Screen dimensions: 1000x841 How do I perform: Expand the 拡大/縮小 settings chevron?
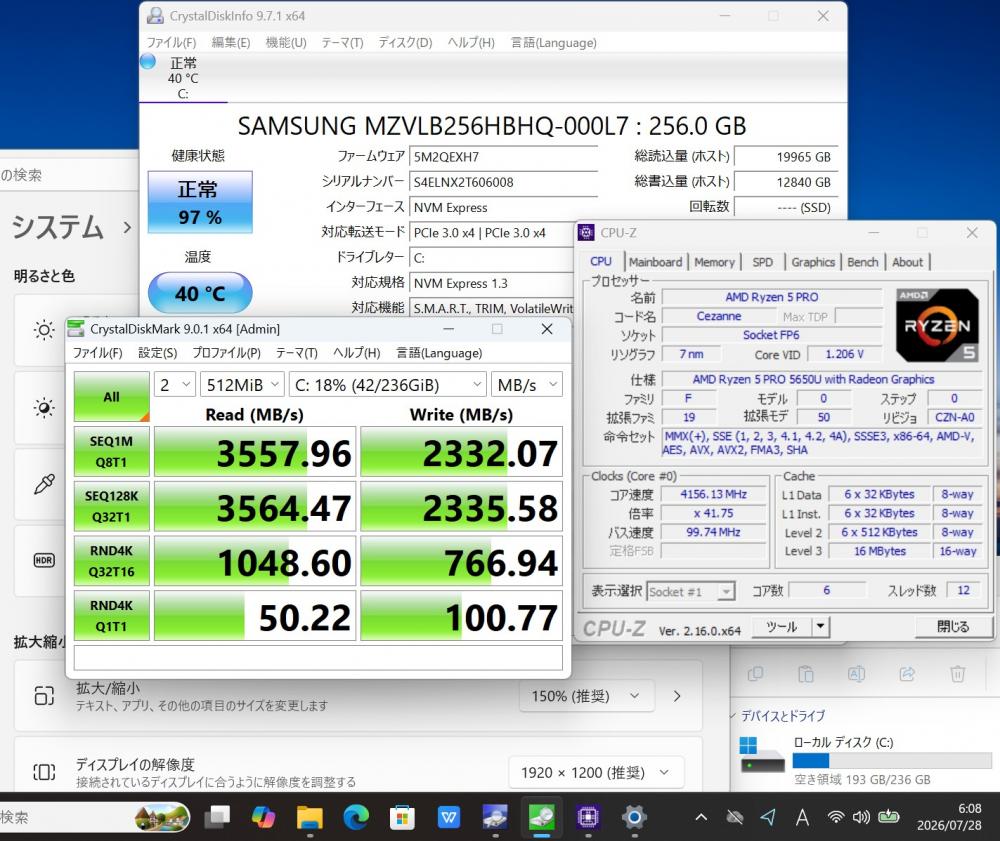coord(677,696)
